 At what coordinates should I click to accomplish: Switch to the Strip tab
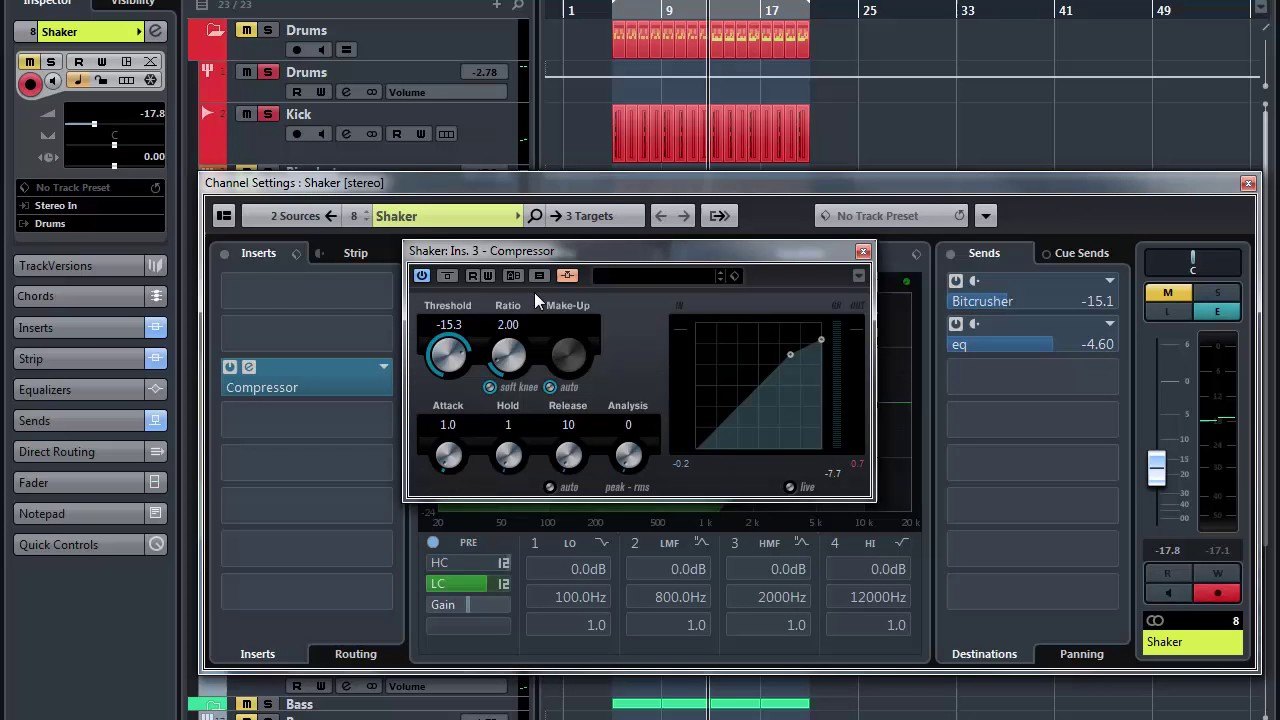coord(355,253)
